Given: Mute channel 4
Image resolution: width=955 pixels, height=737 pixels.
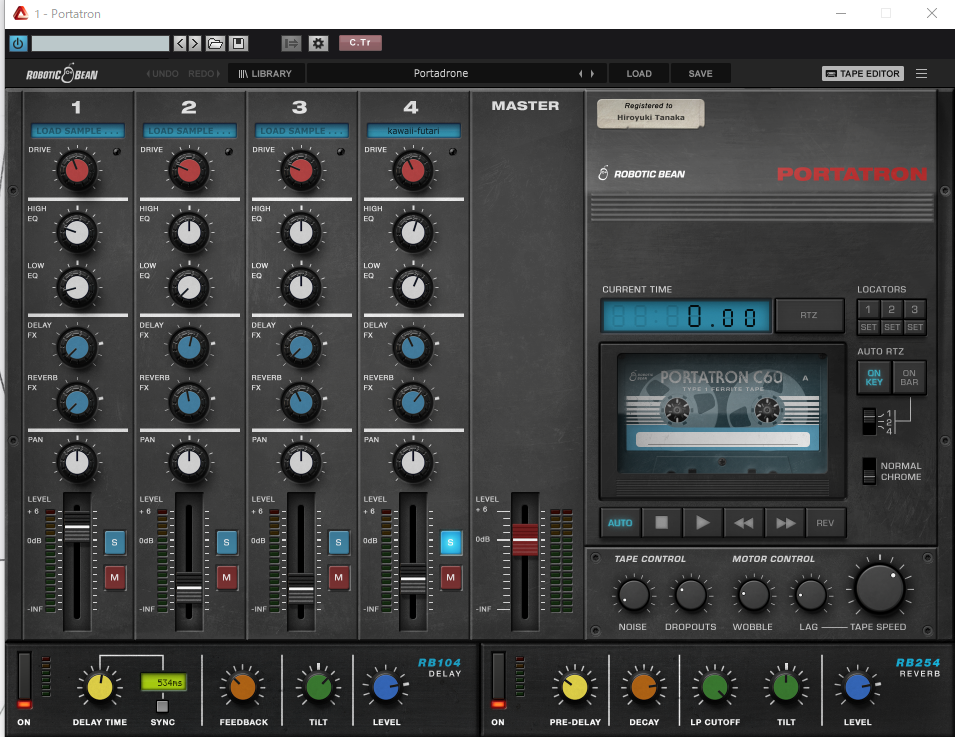Looking at the screenshot, I should tap(451, 577).
